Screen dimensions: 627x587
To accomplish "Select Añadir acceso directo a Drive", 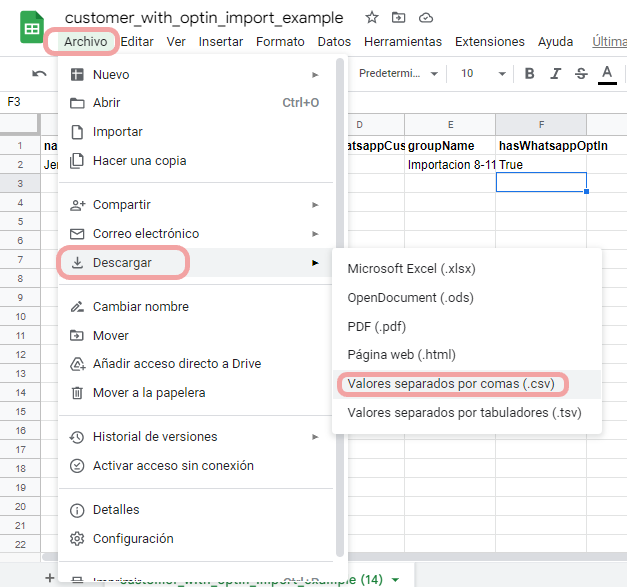I will [x=196, y=364].
